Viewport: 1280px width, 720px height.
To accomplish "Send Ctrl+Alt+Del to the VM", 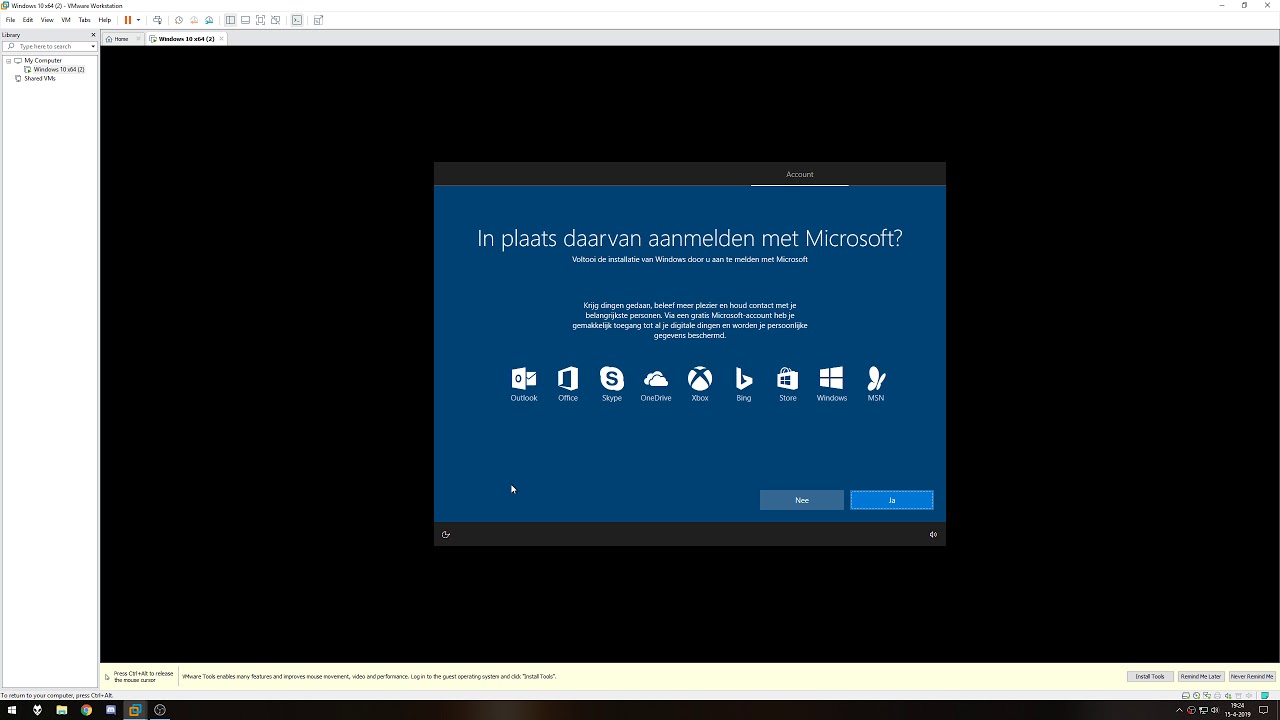I will pos(157,20).
